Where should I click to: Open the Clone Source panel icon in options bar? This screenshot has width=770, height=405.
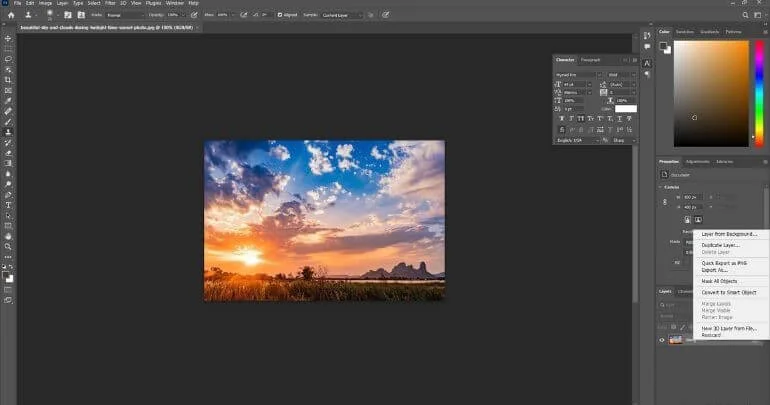click(x=81, y=15)
